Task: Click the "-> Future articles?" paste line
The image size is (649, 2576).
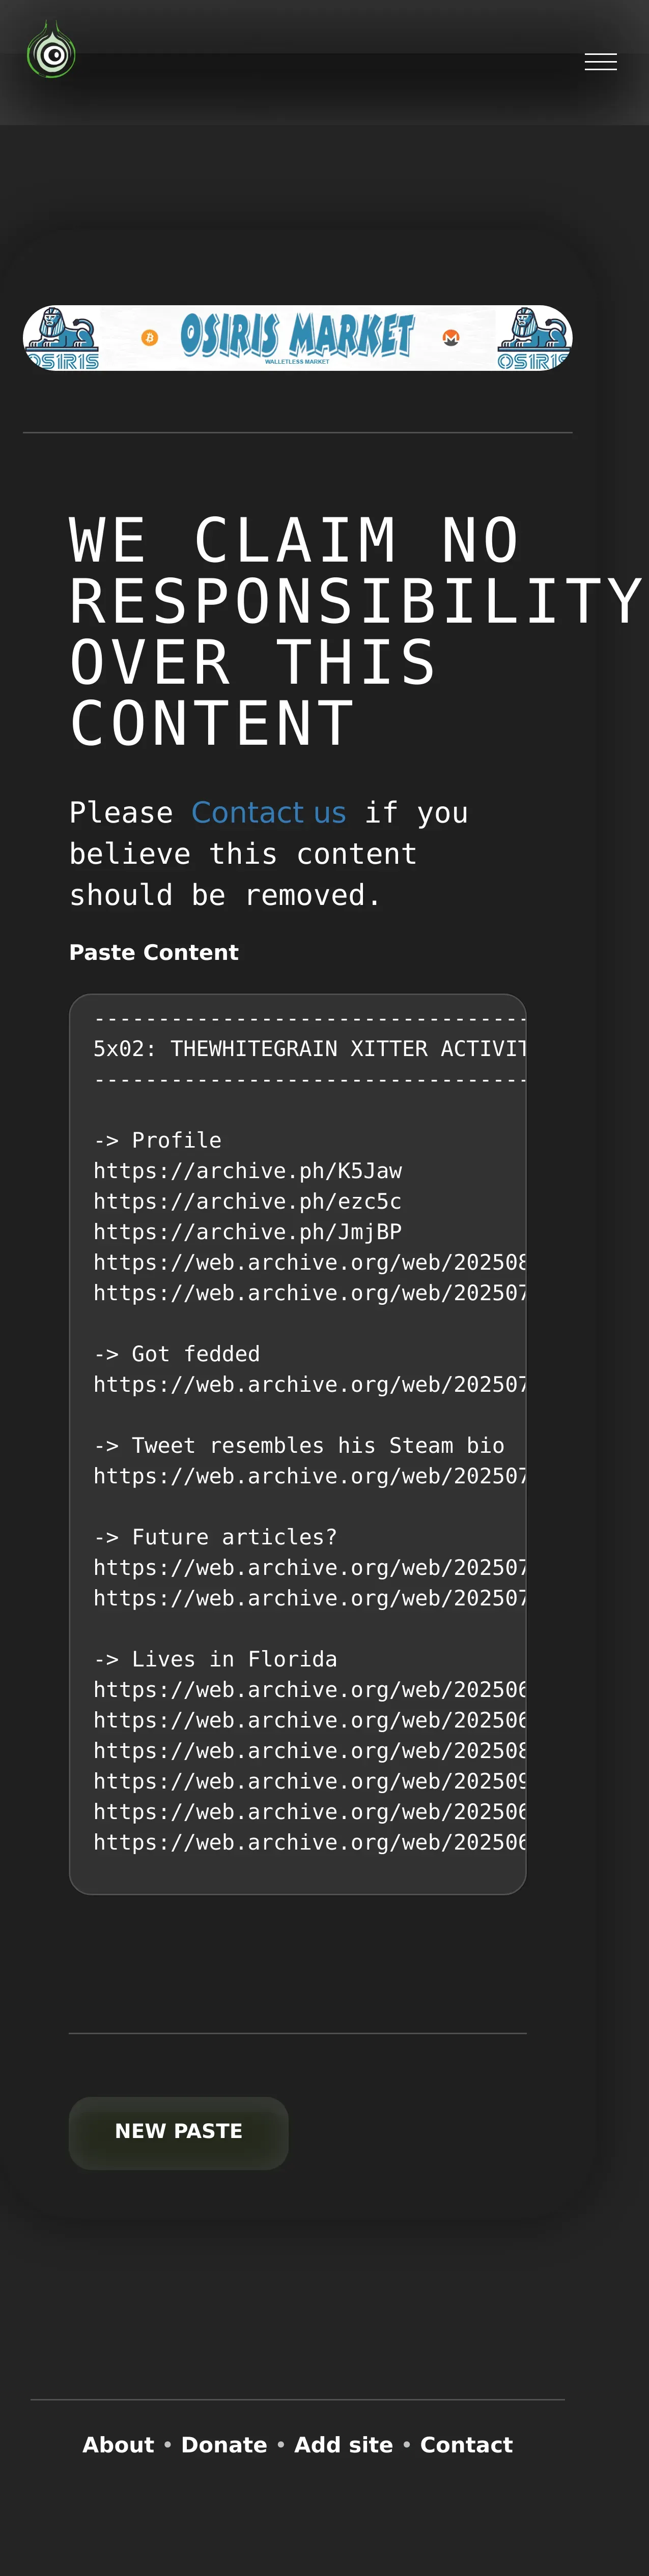Action: pos(215,1536)
